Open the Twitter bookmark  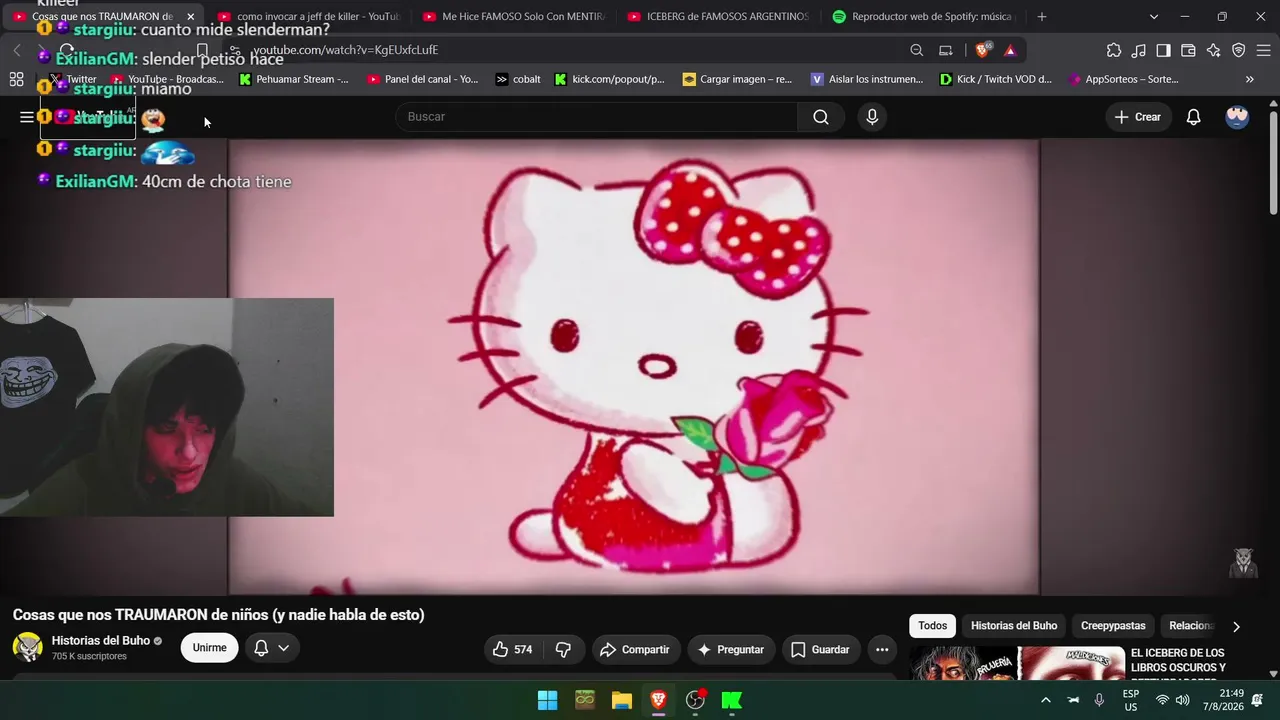tap(73, 79)
